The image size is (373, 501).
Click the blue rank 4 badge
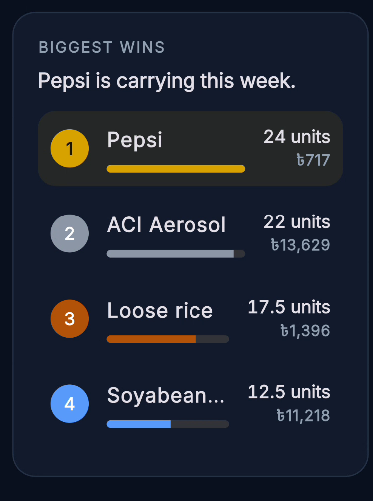(70, 404)
